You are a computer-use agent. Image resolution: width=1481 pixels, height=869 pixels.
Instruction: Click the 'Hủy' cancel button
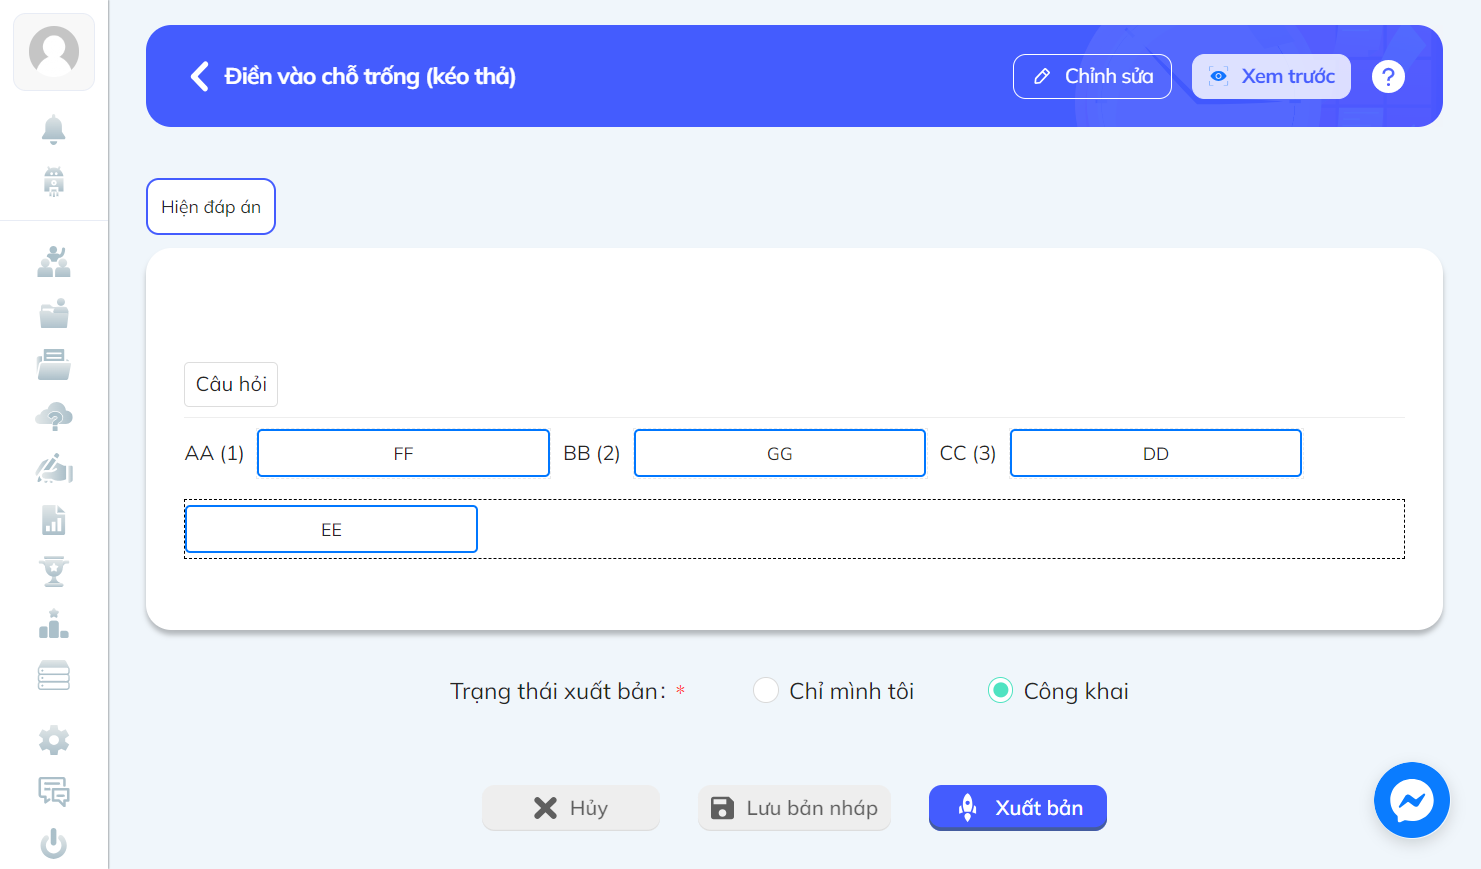[x=571, y=808]
